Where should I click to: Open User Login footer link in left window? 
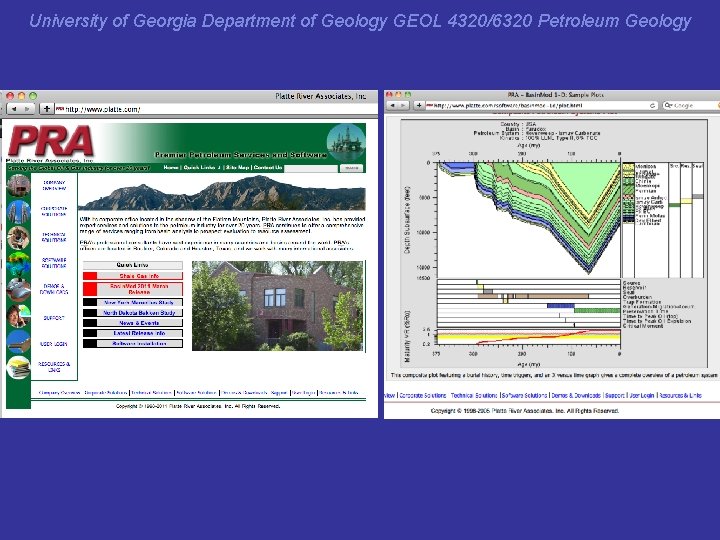click(x=304, y=393)
